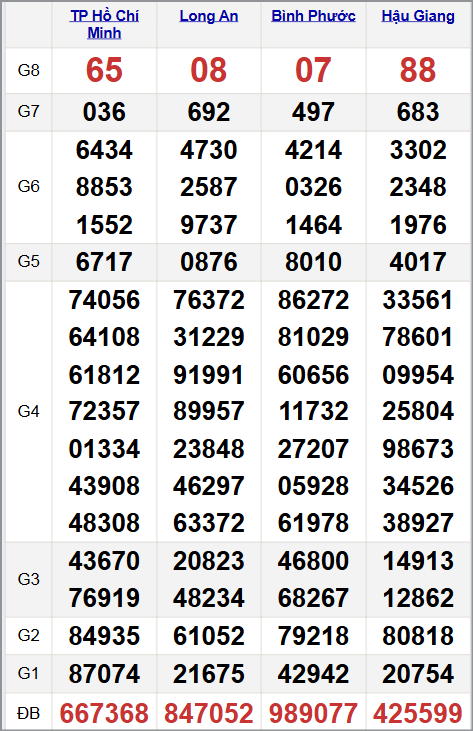Image resolution: width=473 pixels, height=731 pixels.
Task: Open the Bình Phước lottery link
Action: coord(313,16)
